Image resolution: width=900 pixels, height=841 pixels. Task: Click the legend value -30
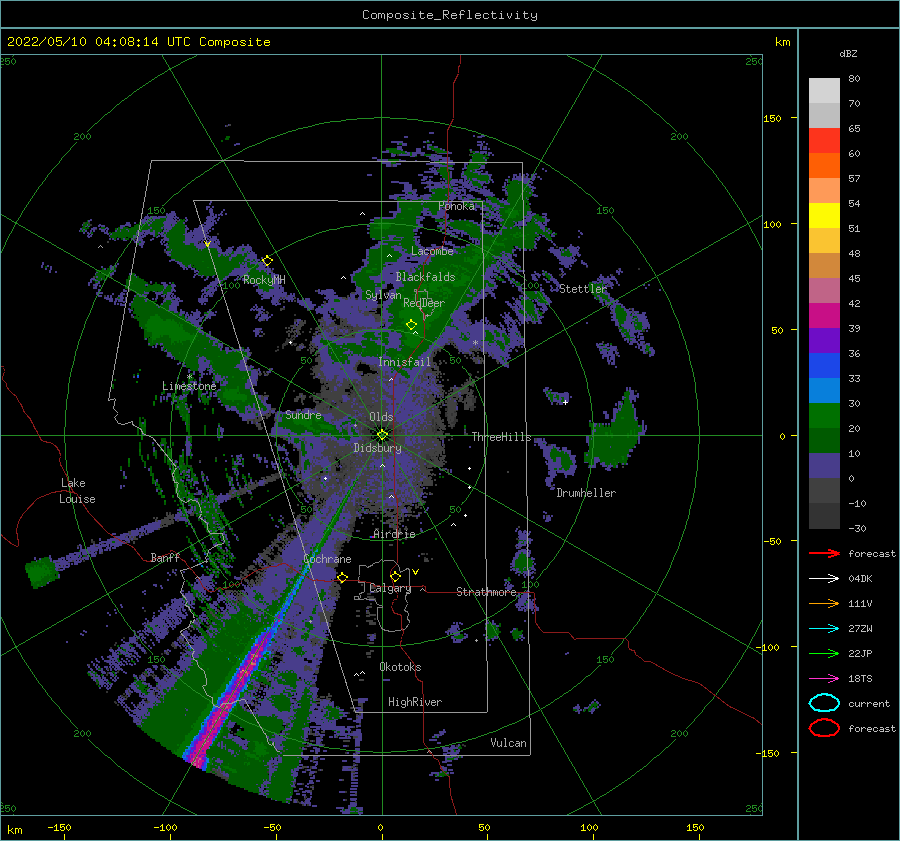click(857, 528)
